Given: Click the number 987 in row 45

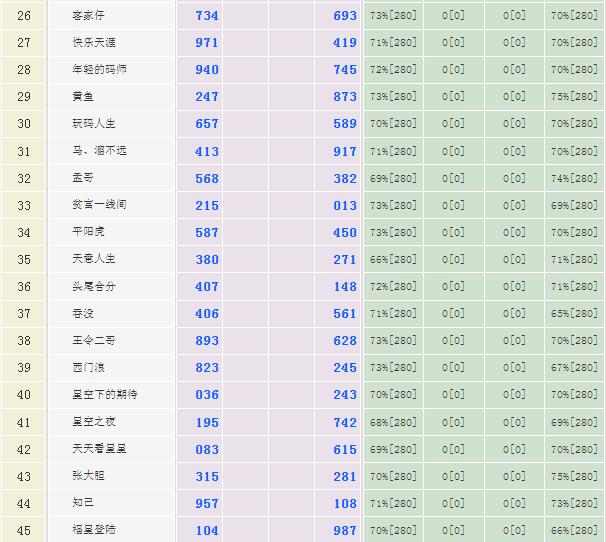Looking at the screenshot, I should [345, 529].
